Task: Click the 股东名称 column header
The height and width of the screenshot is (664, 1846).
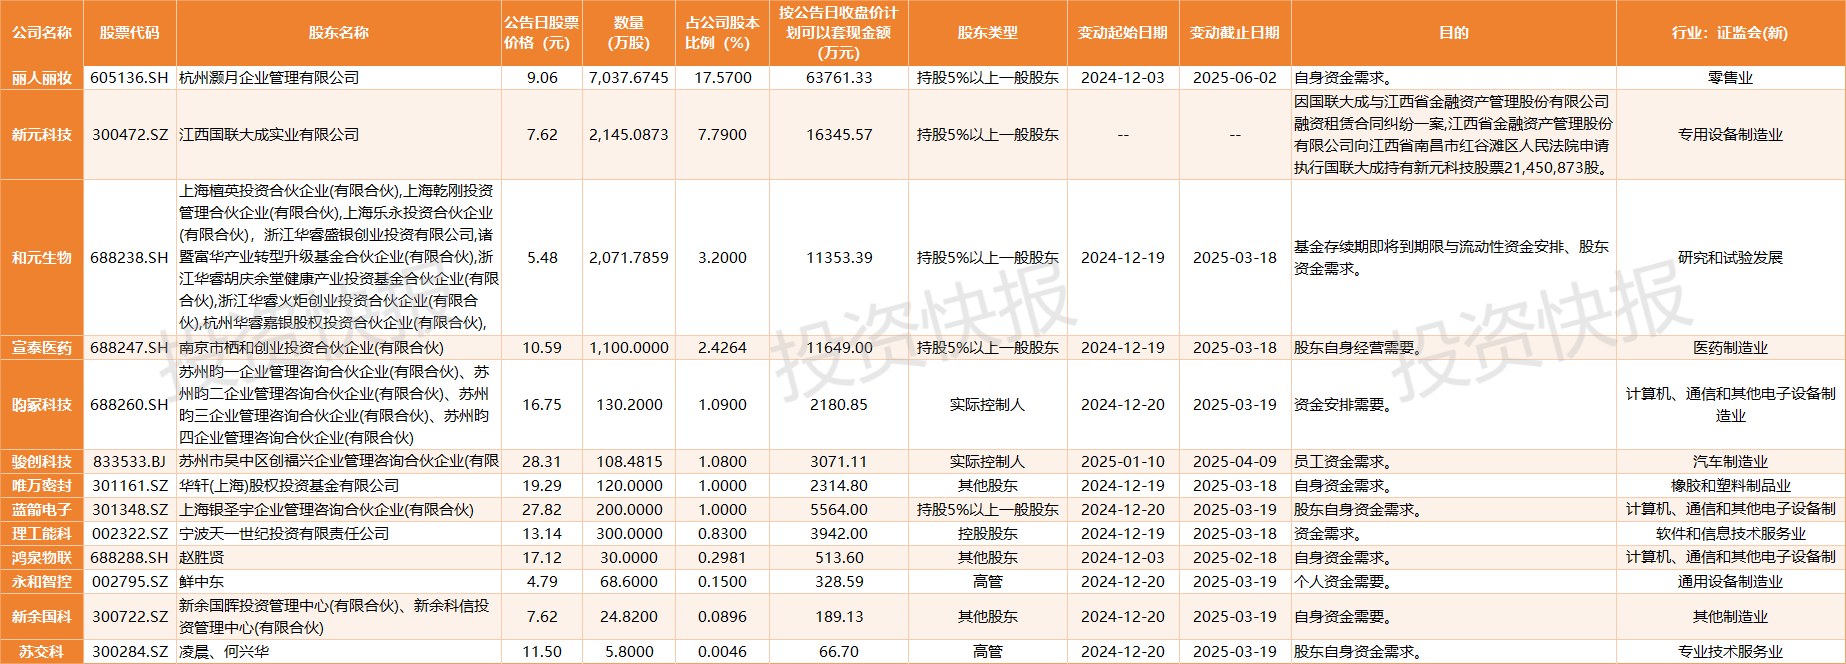Action: pyautogui.click(x=338, y=33)
